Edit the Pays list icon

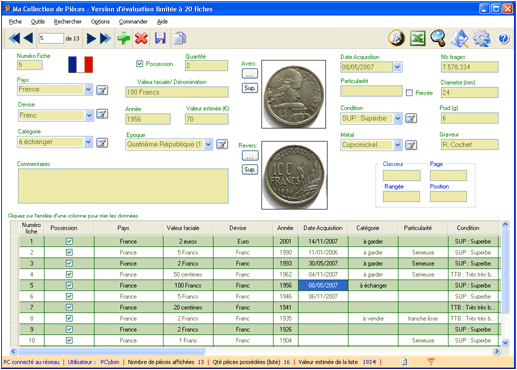click(102, 90)
